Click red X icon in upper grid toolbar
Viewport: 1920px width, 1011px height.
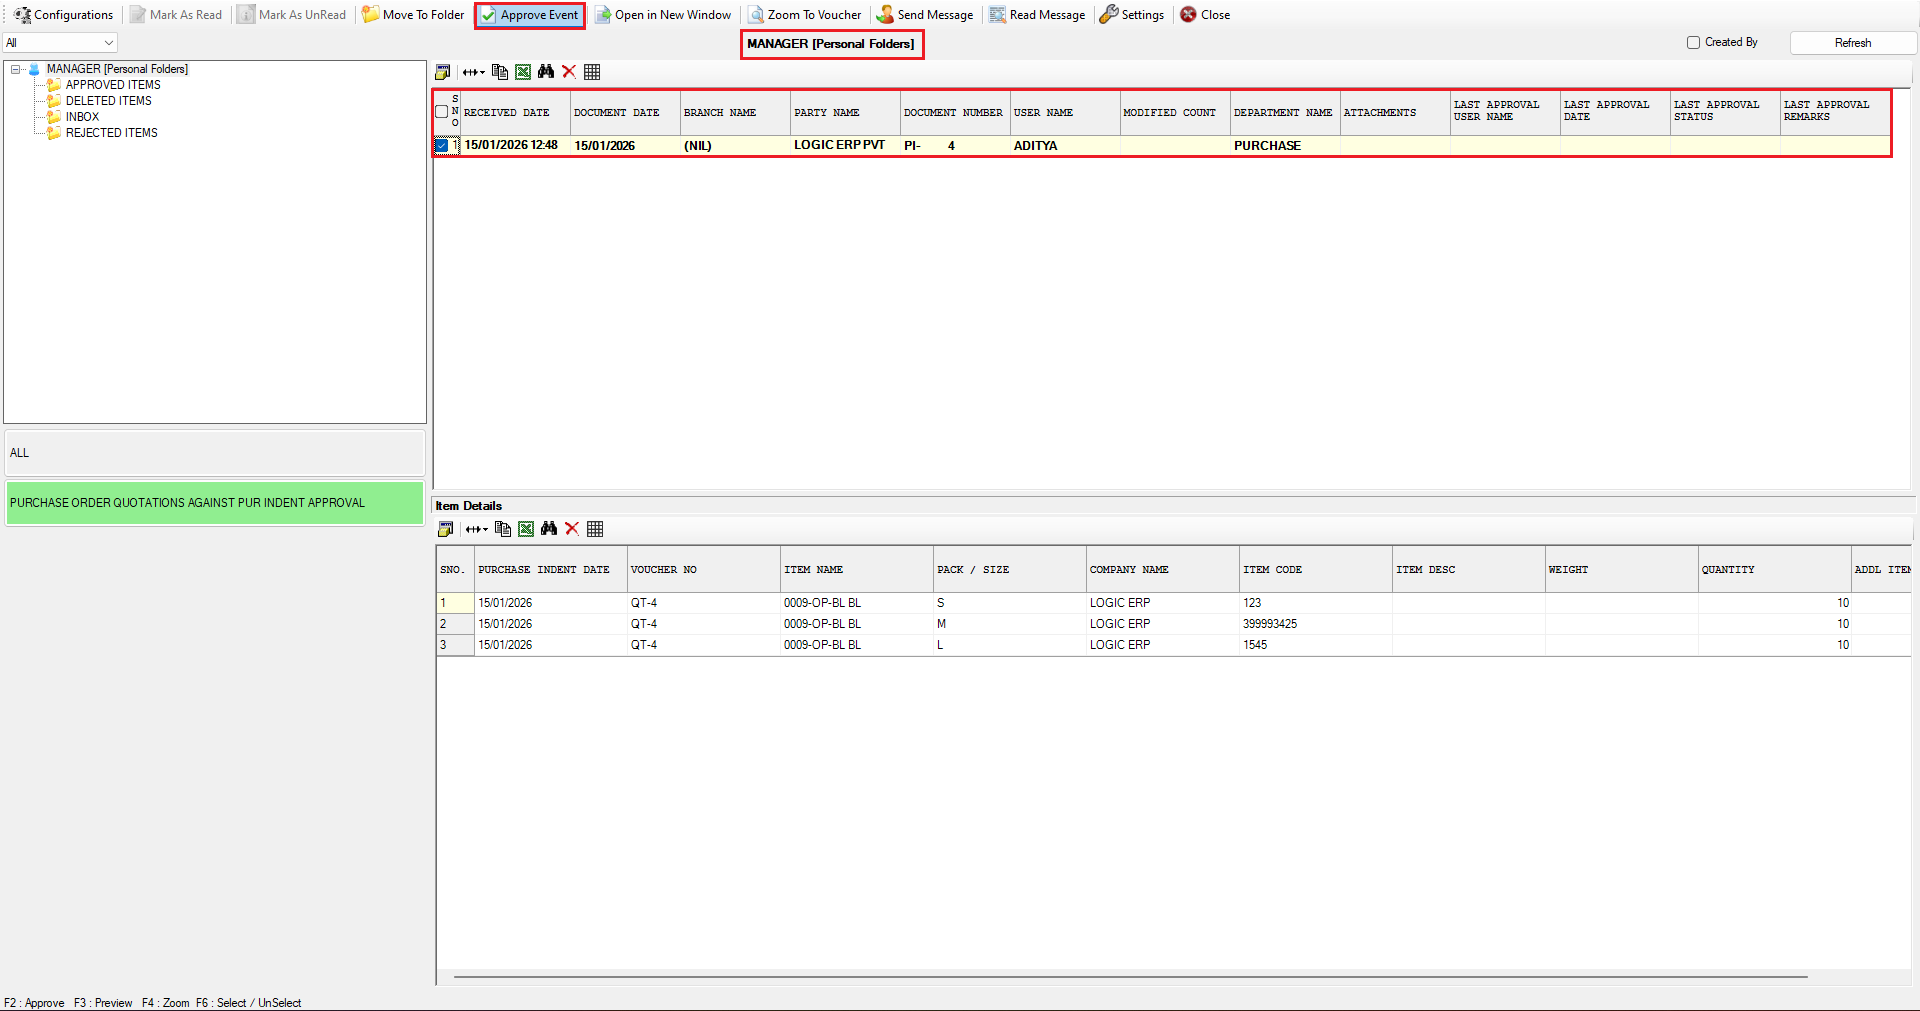[569, 72]
